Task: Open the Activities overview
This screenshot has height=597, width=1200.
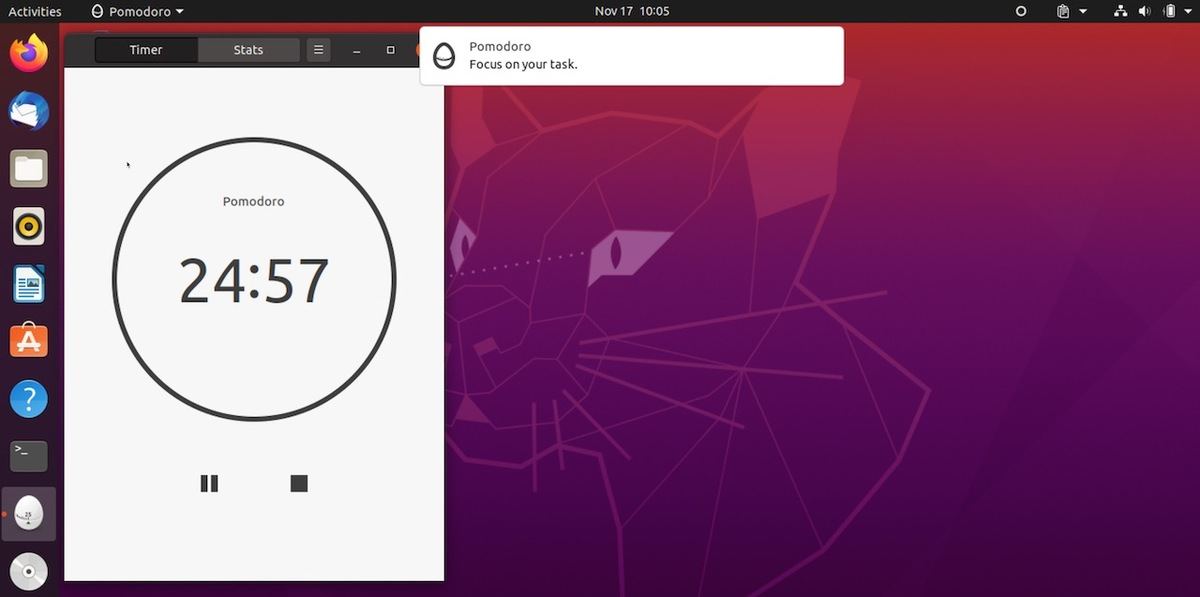Action: tap(35, 11)
